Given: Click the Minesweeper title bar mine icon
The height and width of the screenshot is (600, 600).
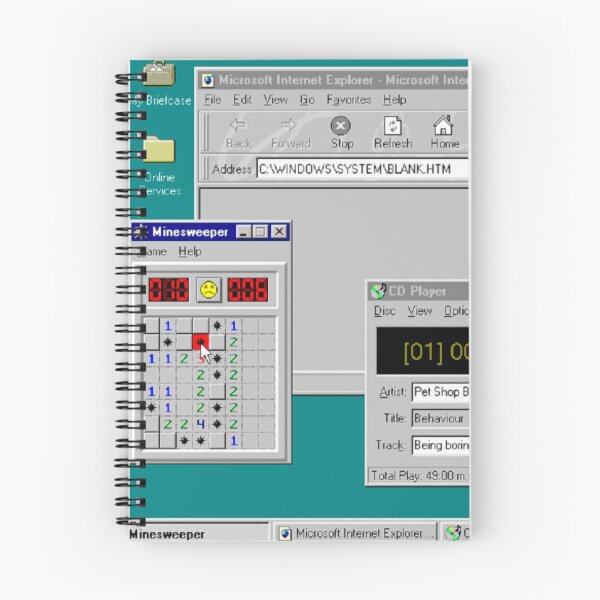Looking at the screenshot, I should (140, 232).
